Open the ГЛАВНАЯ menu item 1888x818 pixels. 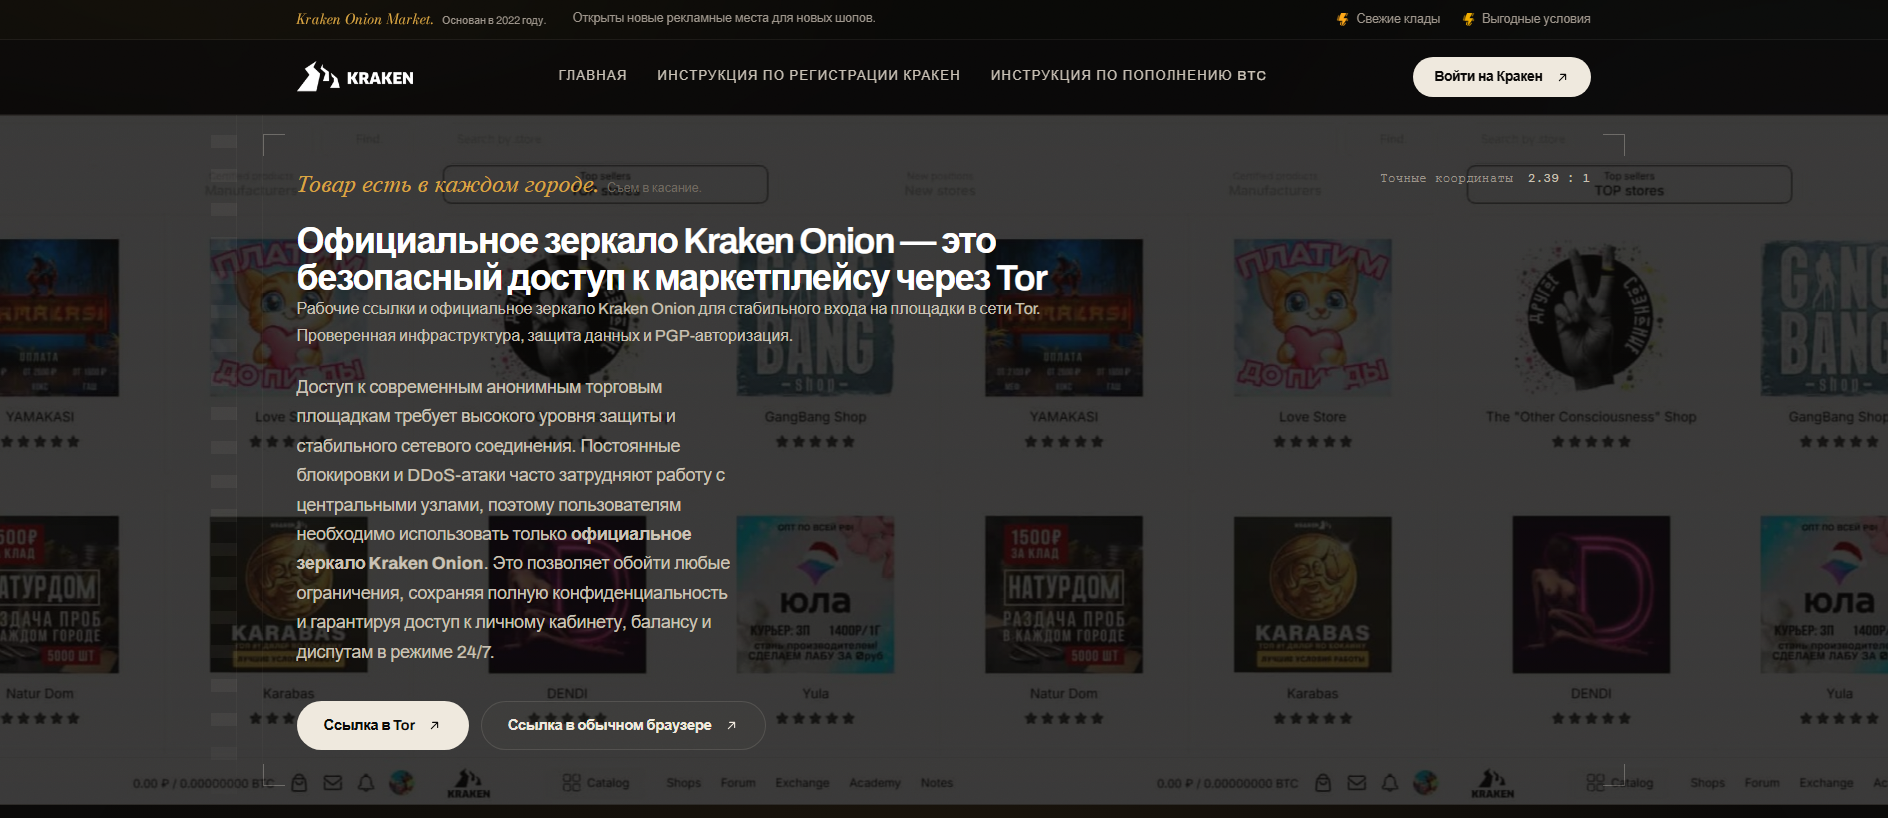(x=592, y=75)
